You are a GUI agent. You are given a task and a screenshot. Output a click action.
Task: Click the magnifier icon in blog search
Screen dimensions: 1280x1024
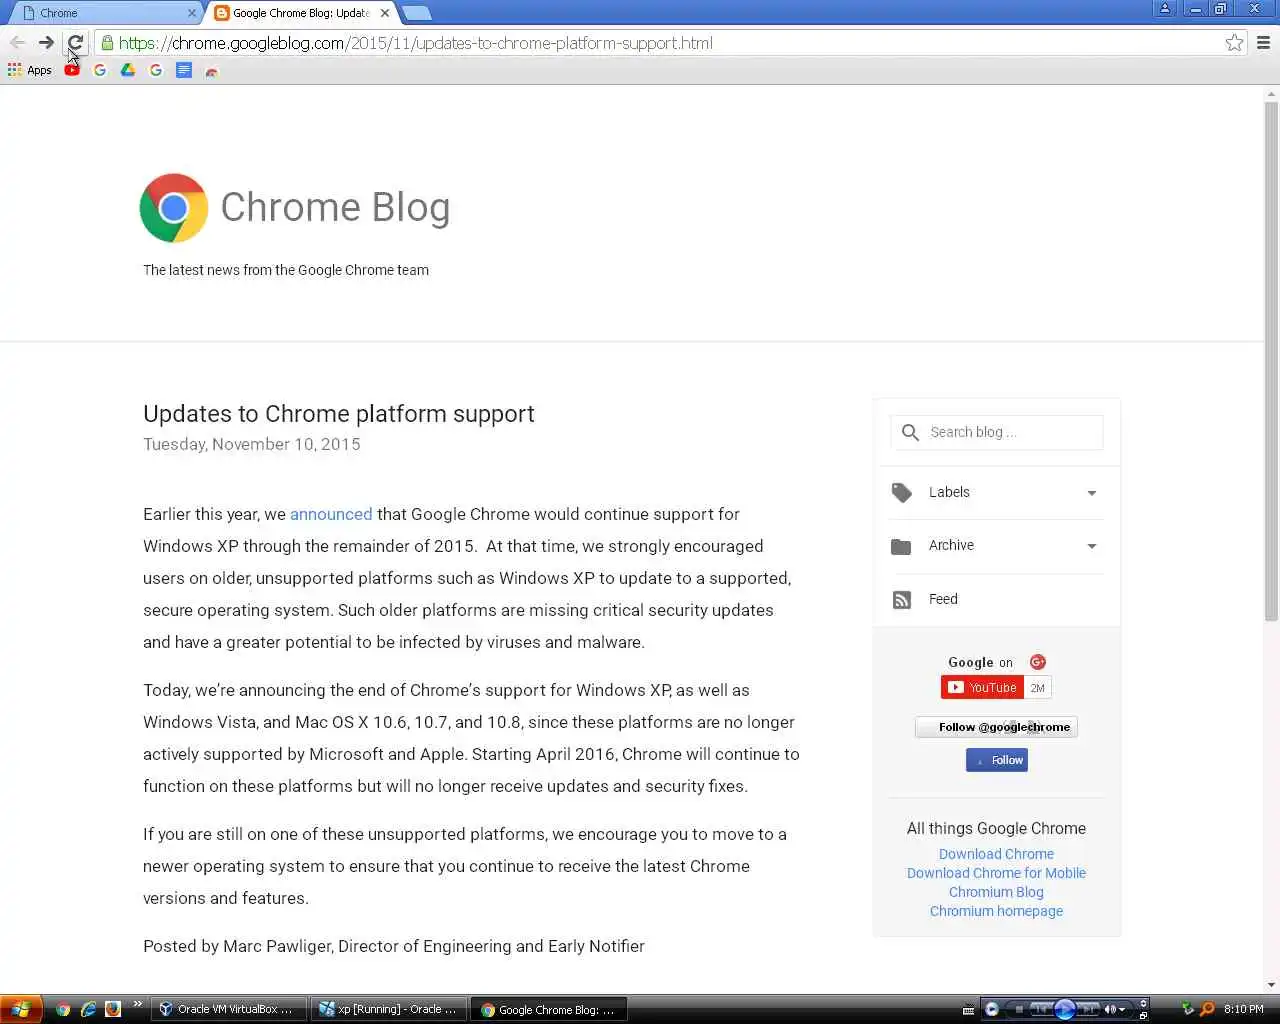[910, 432]
